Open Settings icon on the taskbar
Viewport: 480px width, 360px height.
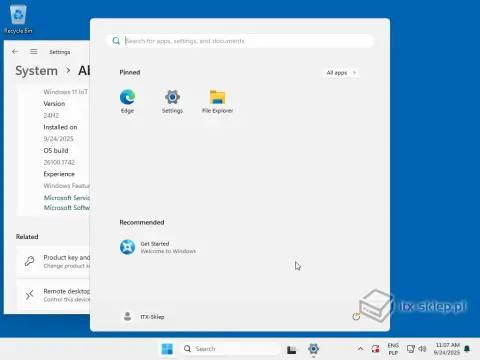[313, 349]
